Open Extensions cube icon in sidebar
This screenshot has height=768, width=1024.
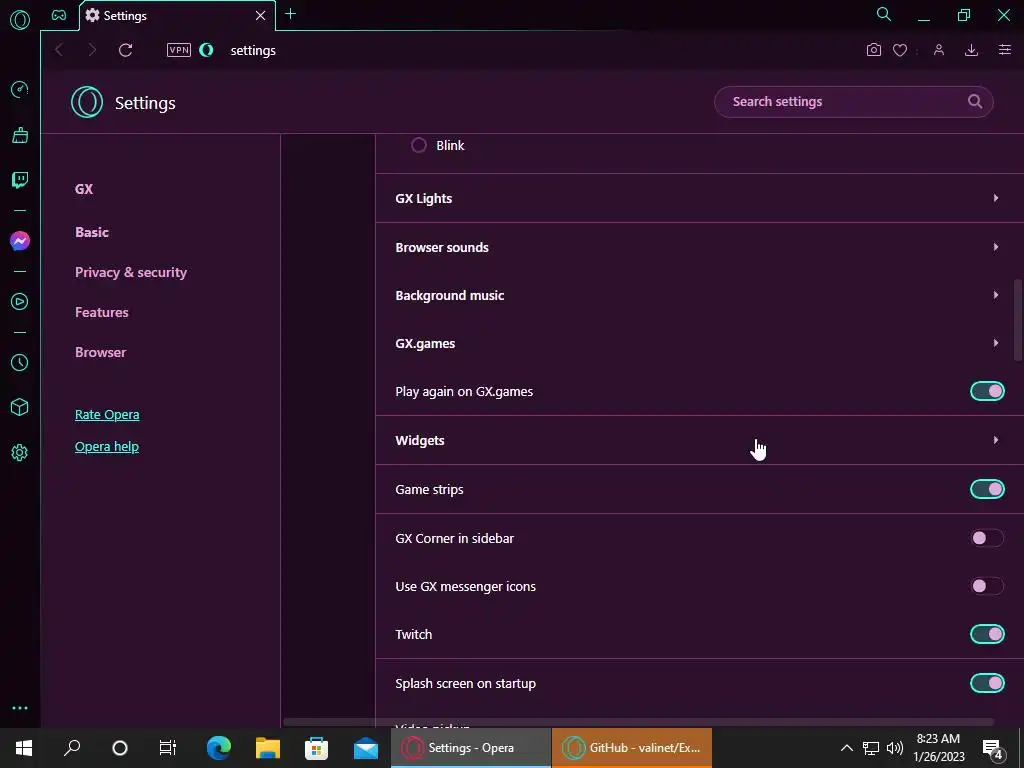20,408
